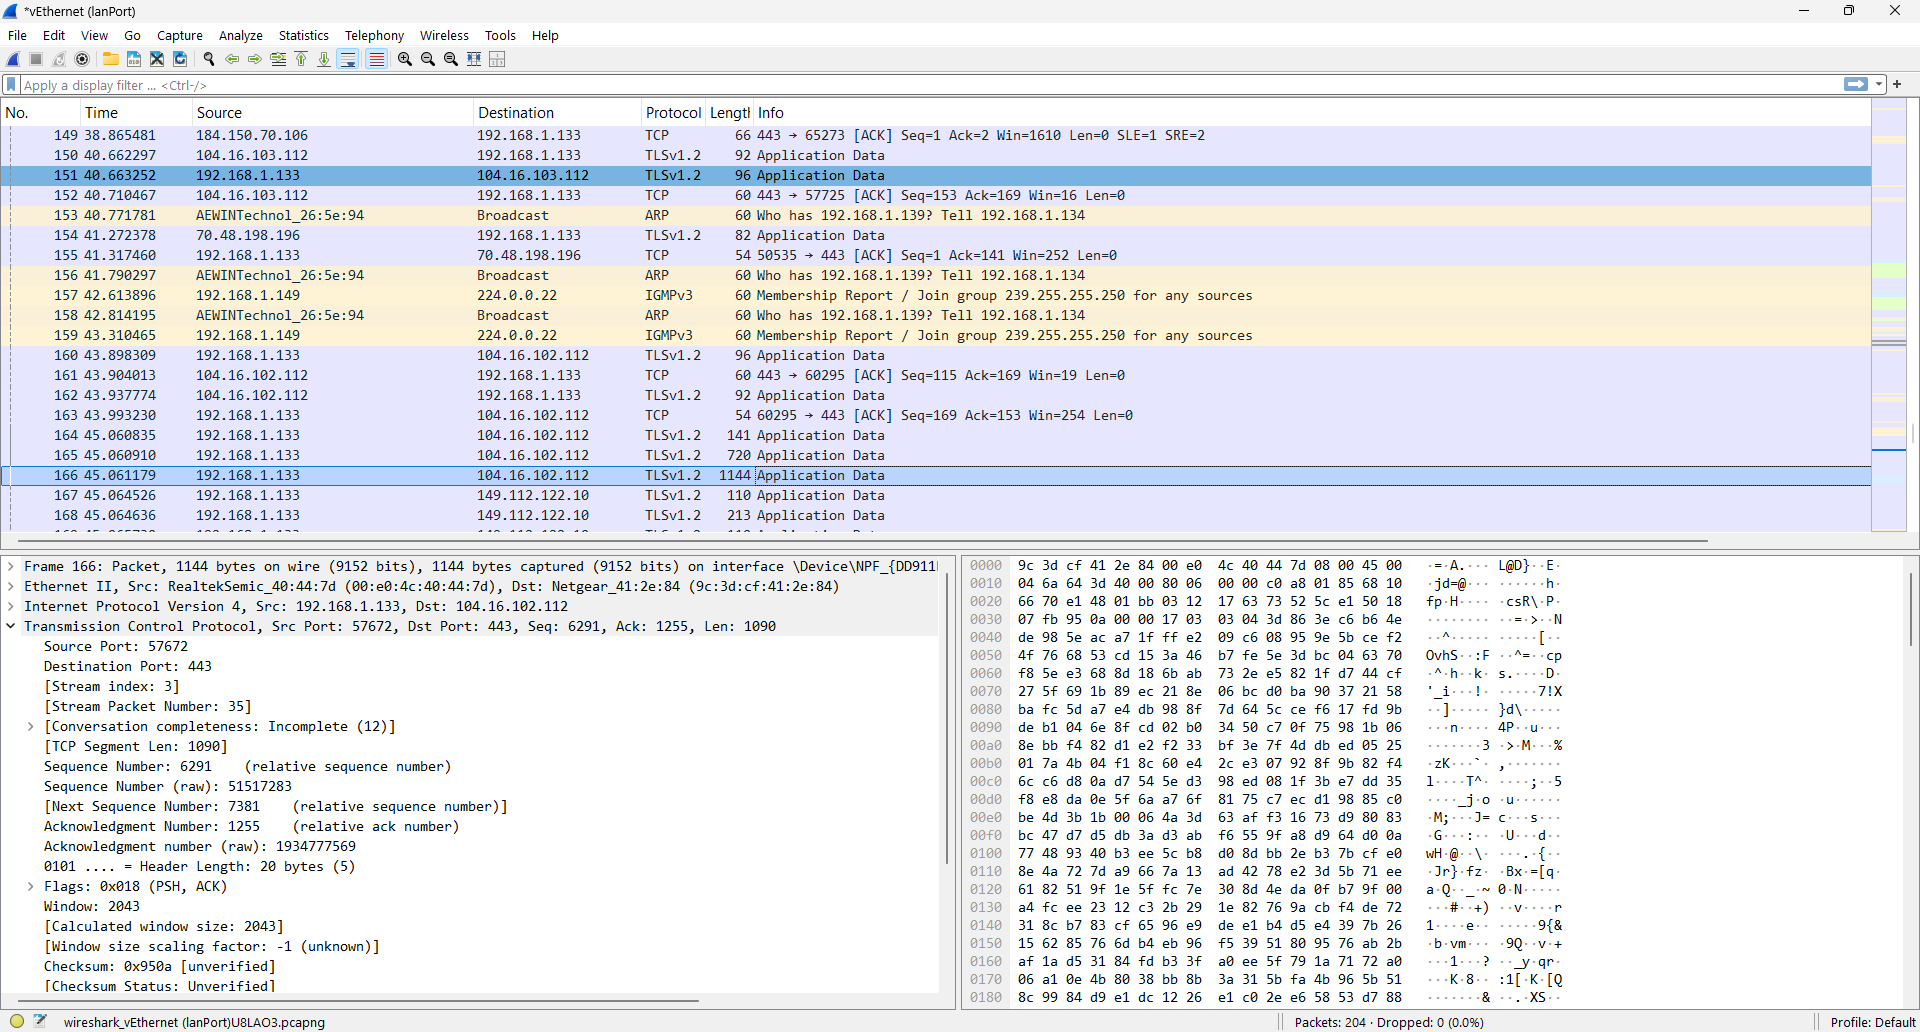Viewport: 1920px width, 1032px height.
Task: Open the Capture menu
Action: pyautogui.click(x=180, y=35)
